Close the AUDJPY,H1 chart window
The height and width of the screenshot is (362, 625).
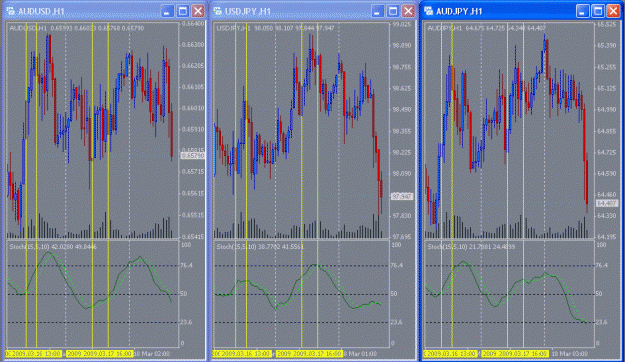coord(613,11)
